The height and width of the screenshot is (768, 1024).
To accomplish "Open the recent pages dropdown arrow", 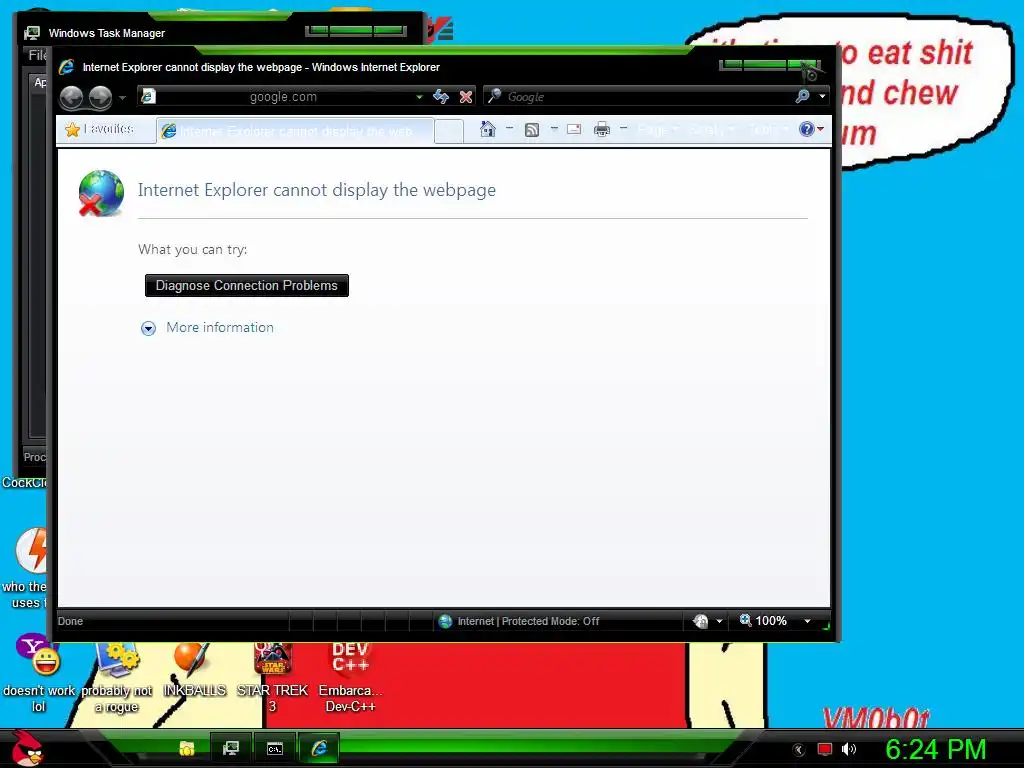I will [122, 98].
